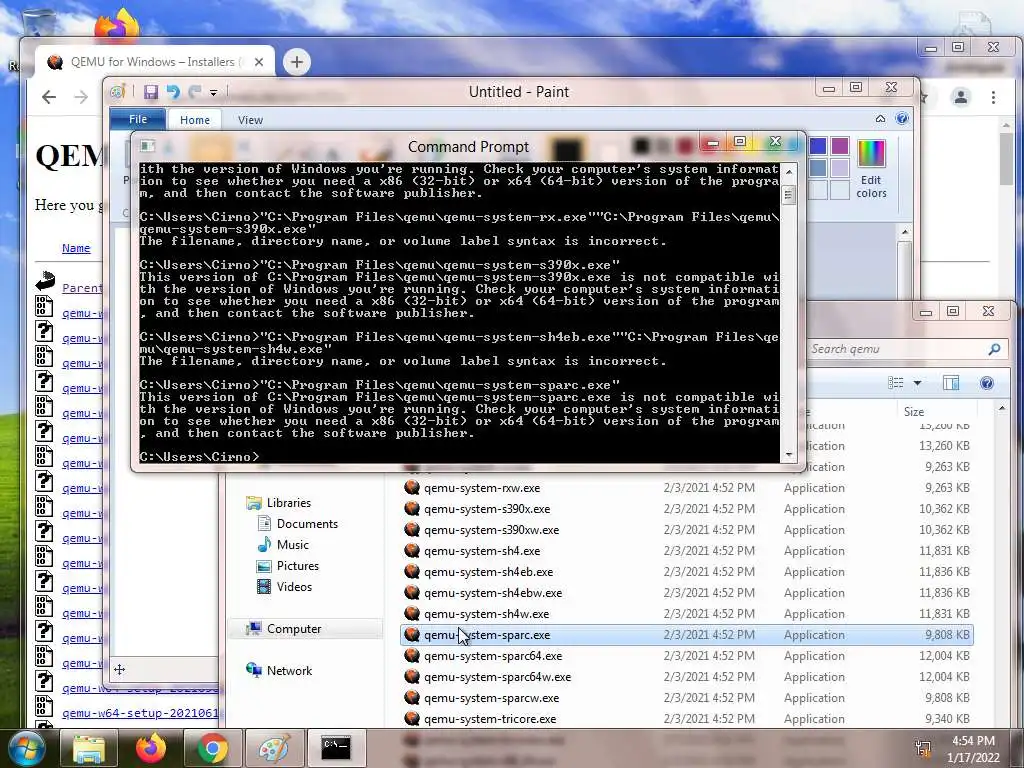Open Paint Help with the blue question mark

[x=902, y=119]
